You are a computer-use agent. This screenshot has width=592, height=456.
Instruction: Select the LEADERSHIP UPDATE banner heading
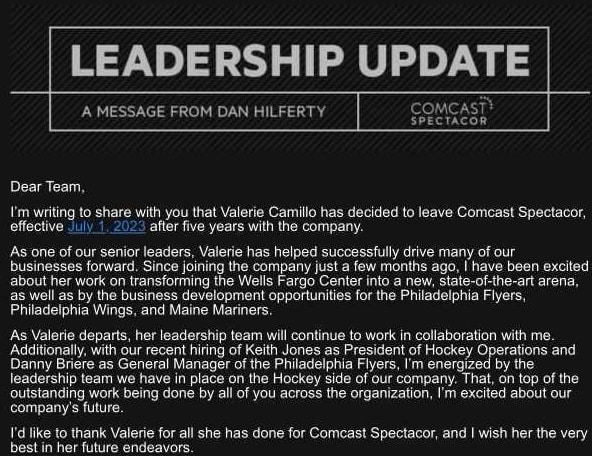click(x=300, y=61)
